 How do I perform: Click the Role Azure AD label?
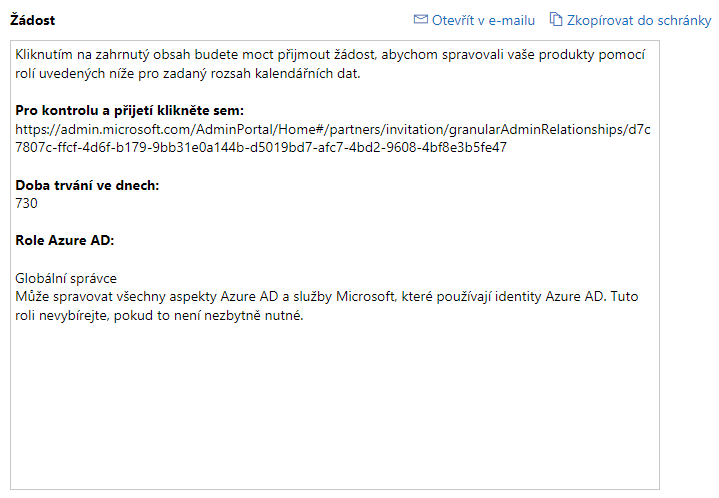coord(65,240)
